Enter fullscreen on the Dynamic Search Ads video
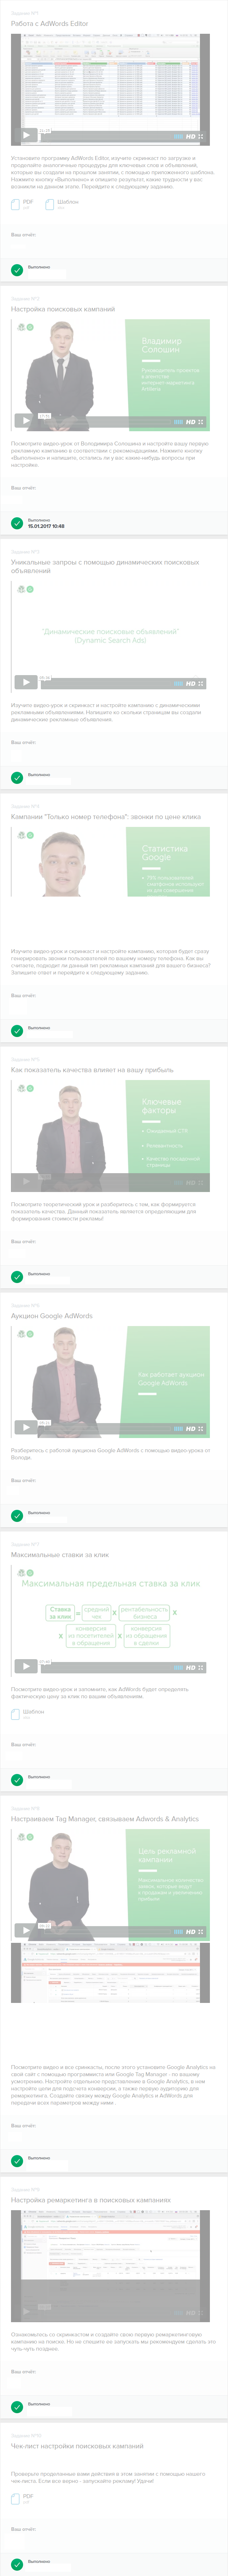Screen dimensions: 228x2576 pos(201,684)
